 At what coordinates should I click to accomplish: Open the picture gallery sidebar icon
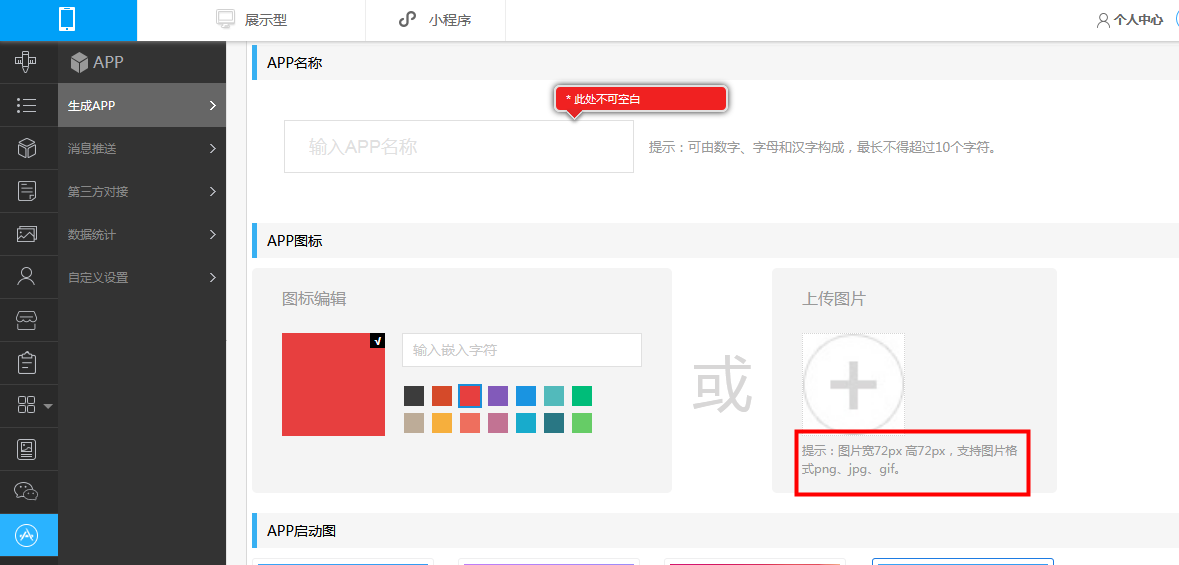[x=27, y=234]
